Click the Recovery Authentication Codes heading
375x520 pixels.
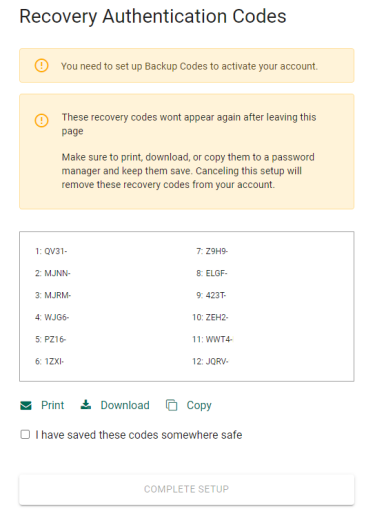[153, 16]
